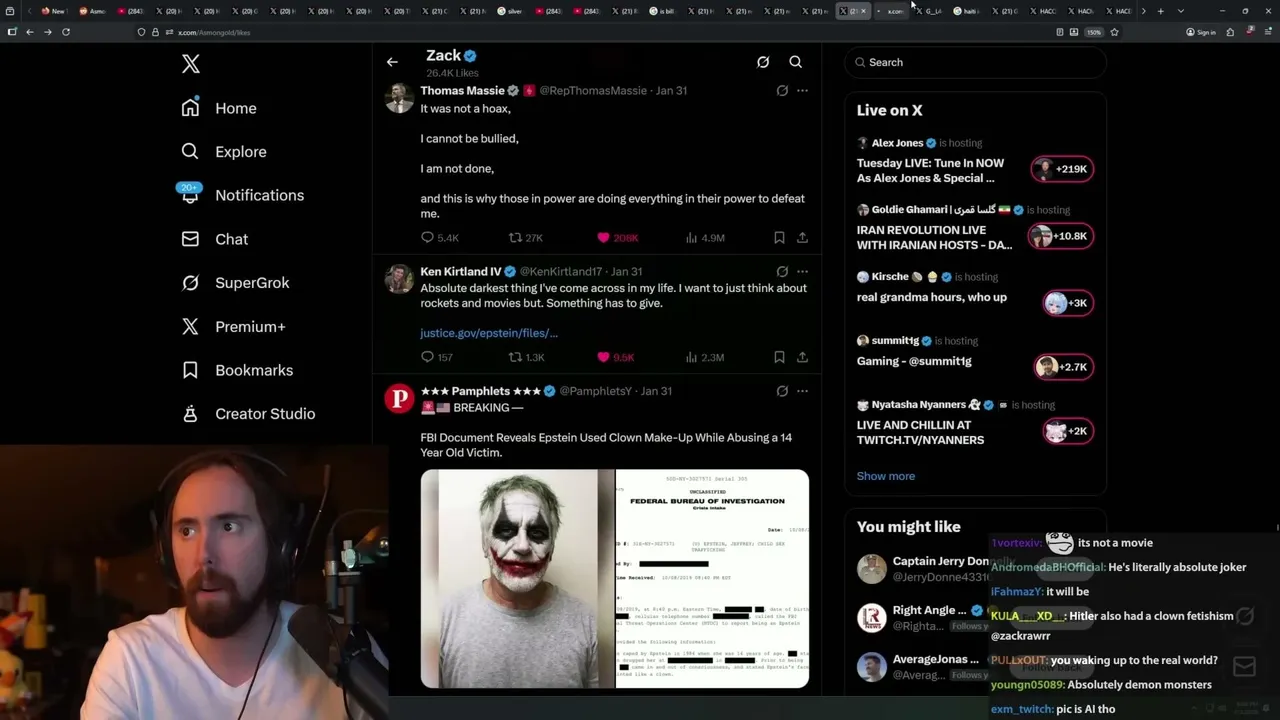Click Show more under Live on X
The width and height of the screenshot is (1280, 720).
[886, 476]
